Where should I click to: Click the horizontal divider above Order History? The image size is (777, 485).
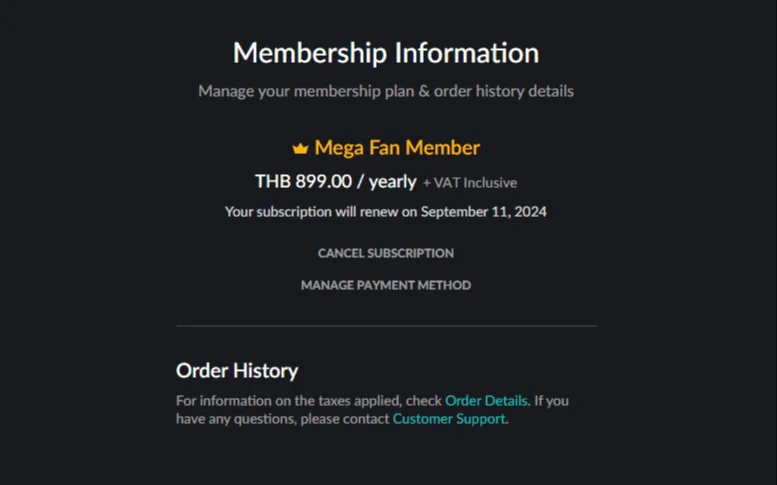386,326
